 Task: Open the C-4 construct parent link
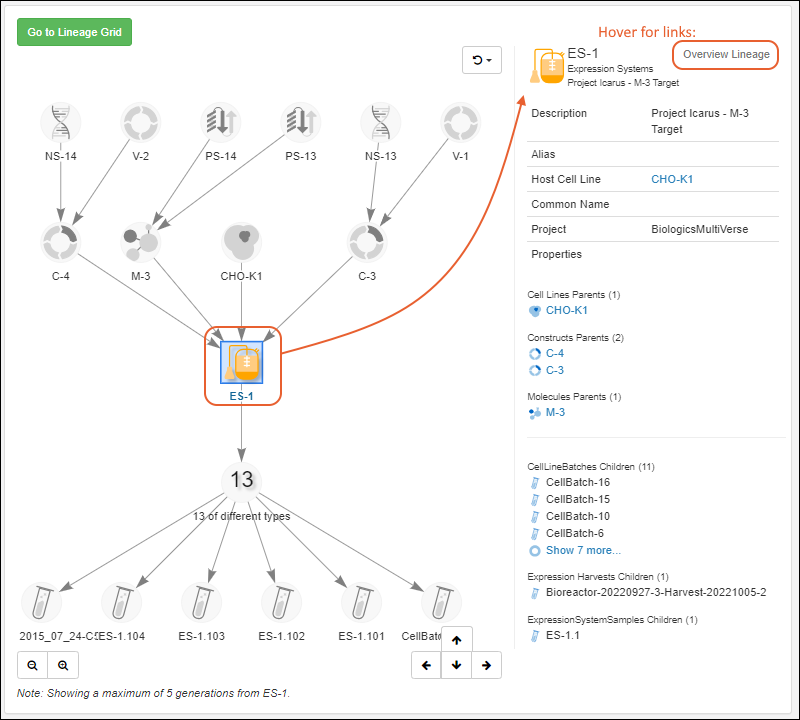[555, 353]
